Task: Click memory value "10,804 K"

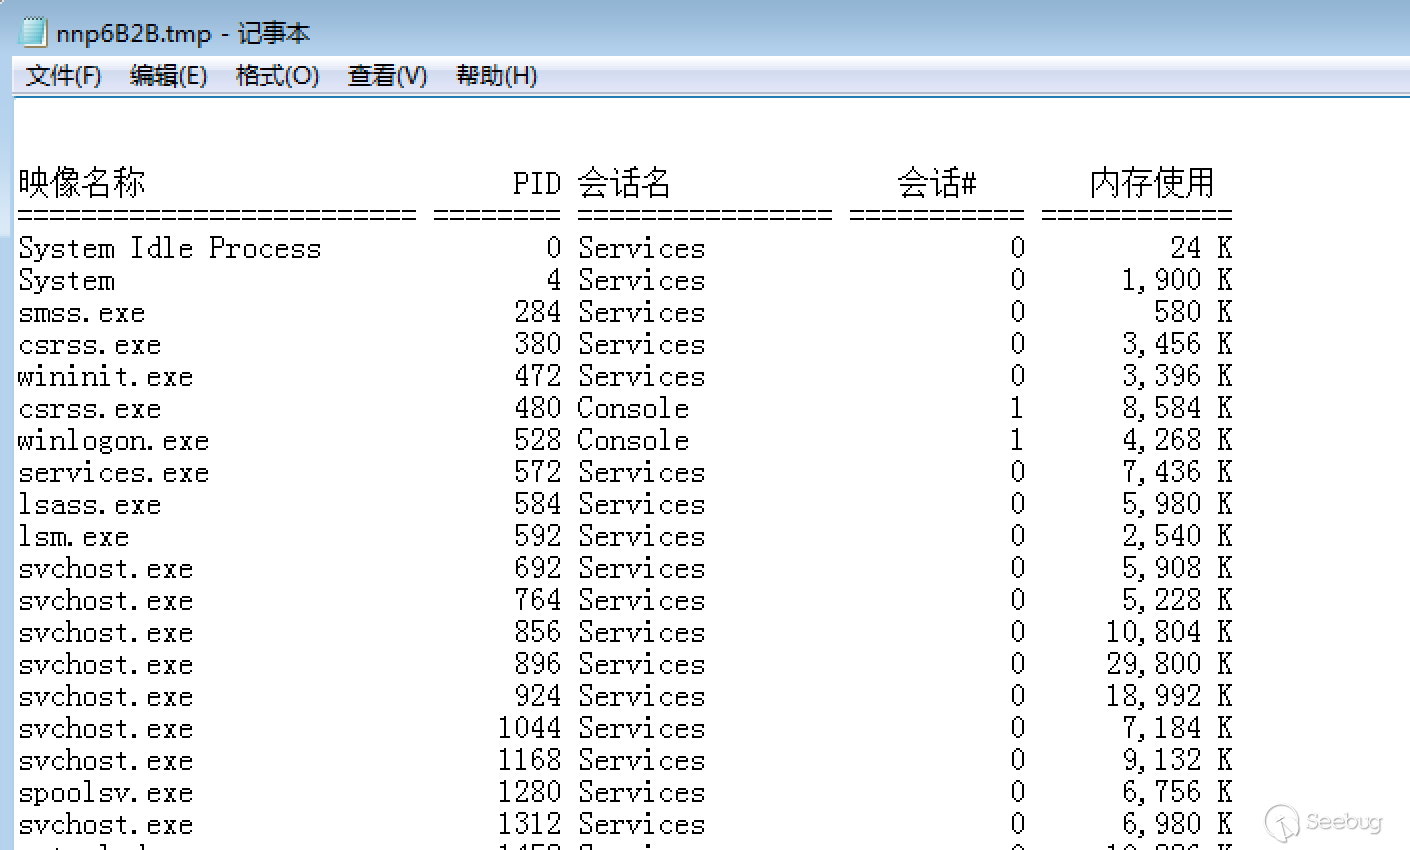Action: point(1169,632)
